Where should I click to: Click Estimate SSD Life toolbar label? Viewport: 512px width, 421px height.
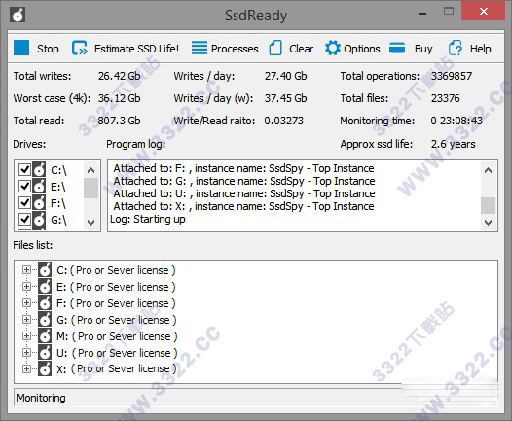pos(136,49)
